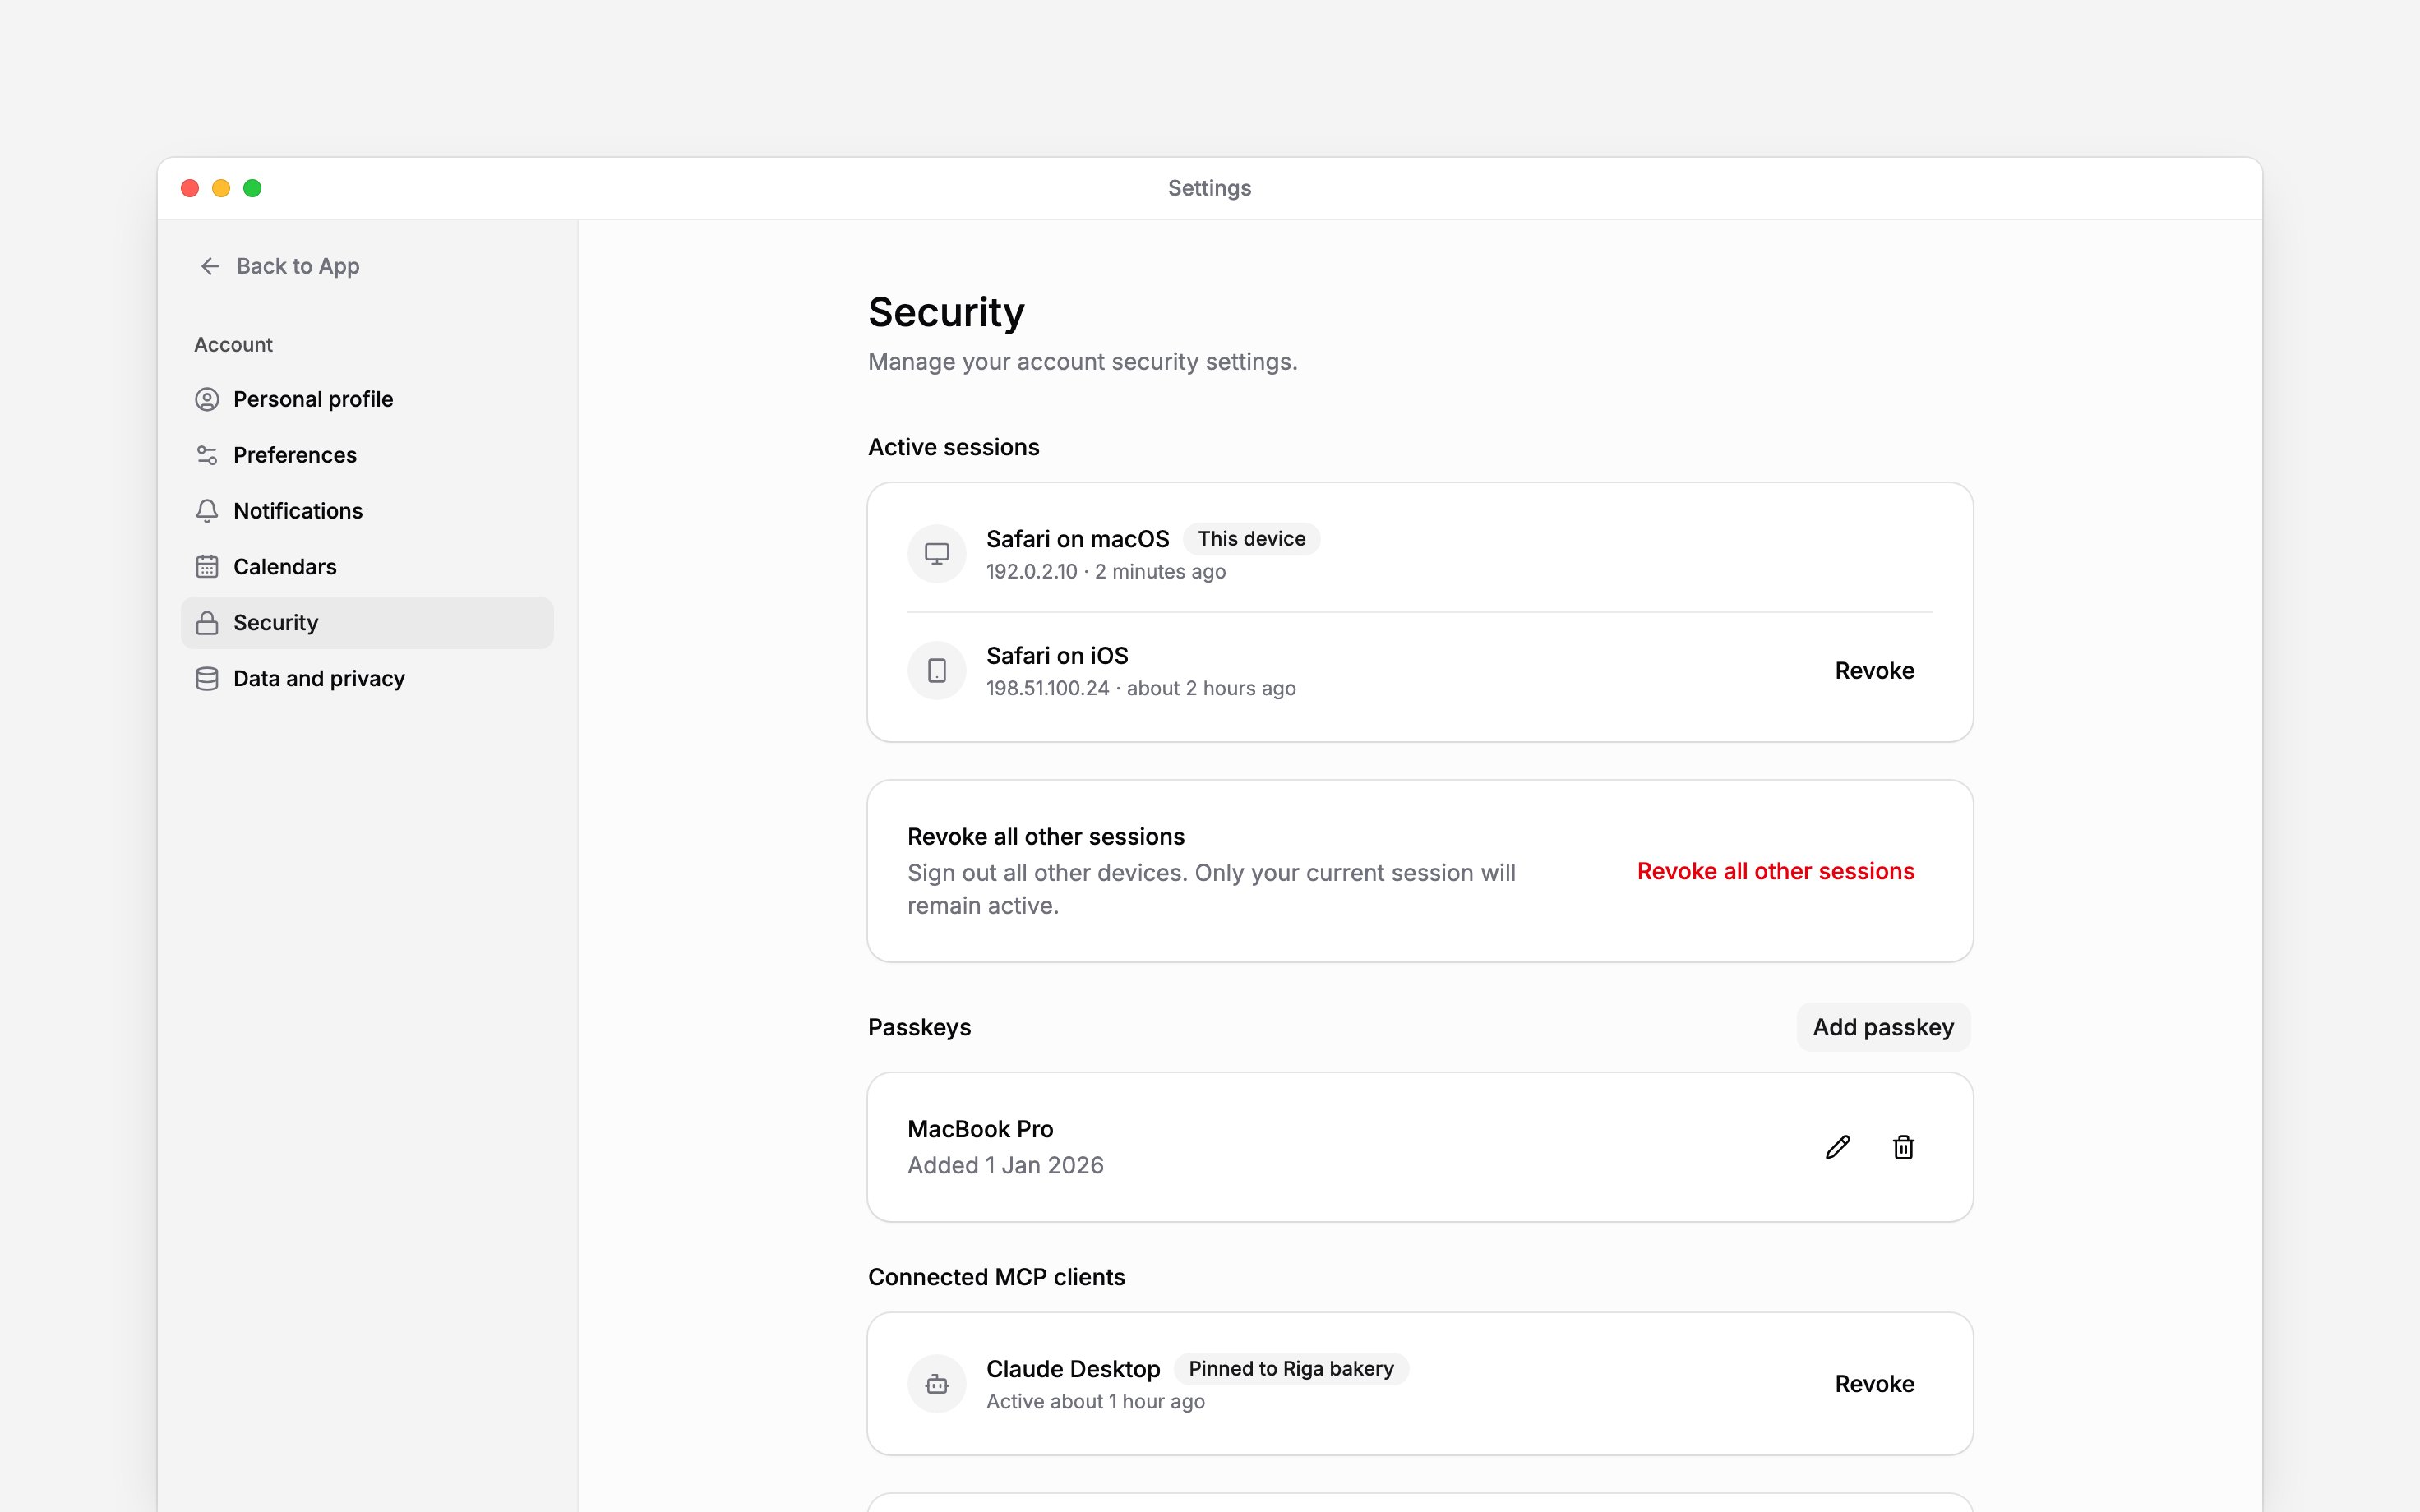Edit the MacBook Pro passkey name

(x=1838, y=1147)
